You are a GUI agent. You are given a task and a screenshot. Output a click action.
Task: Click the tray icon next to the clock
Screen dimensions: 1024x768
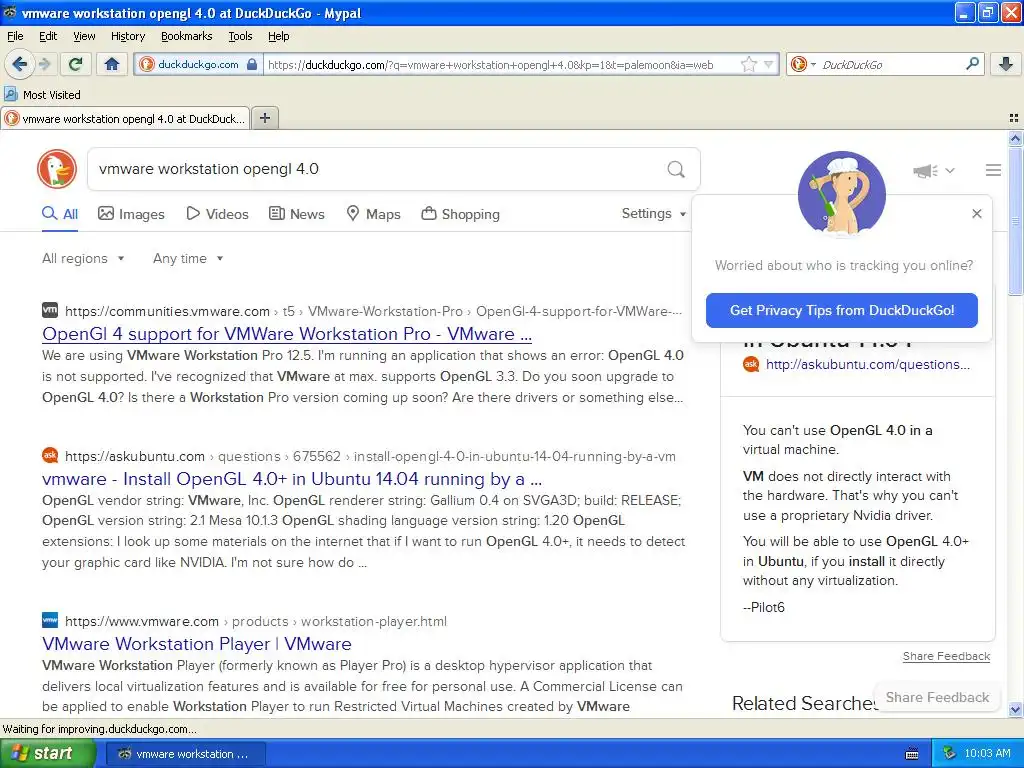(950, 753)
